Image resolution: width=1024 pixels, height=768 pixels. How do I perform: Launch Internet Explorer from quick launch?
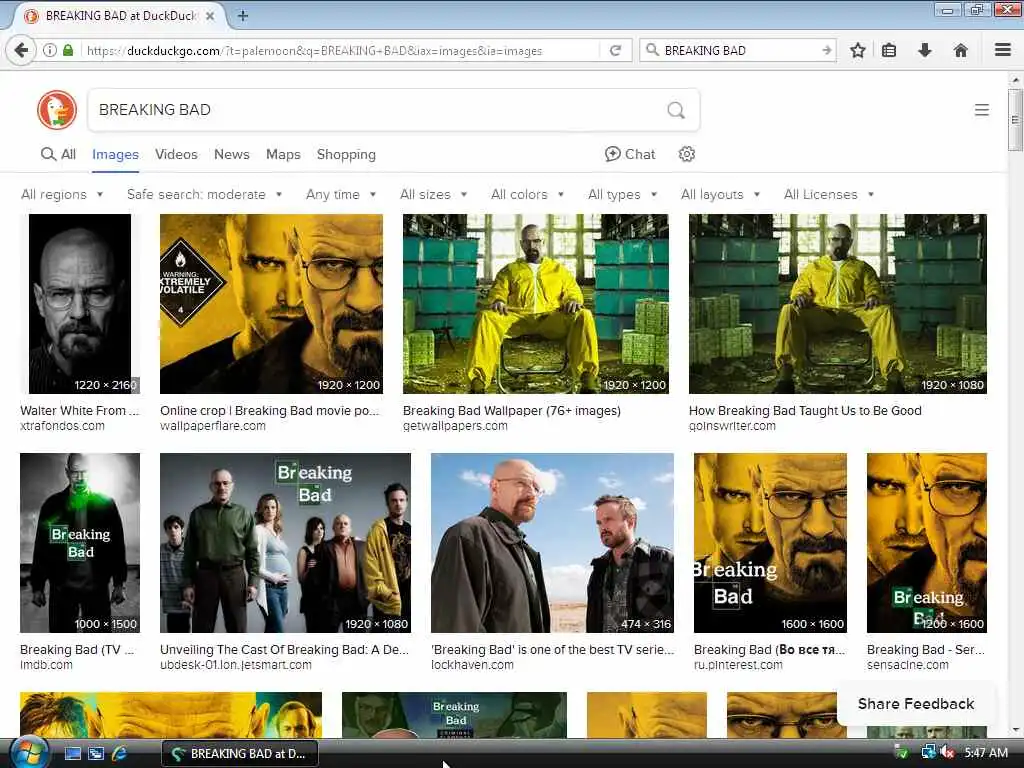119,754
